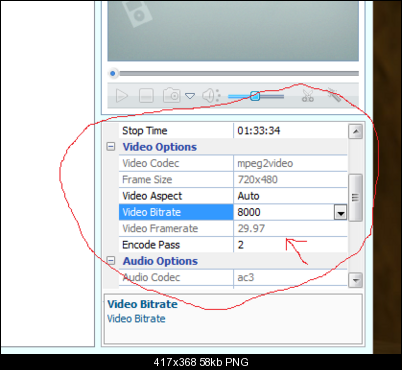Click the 720x480 frame size value
The width and height of the screenshot is (402, 370).
tap(257, 180)
